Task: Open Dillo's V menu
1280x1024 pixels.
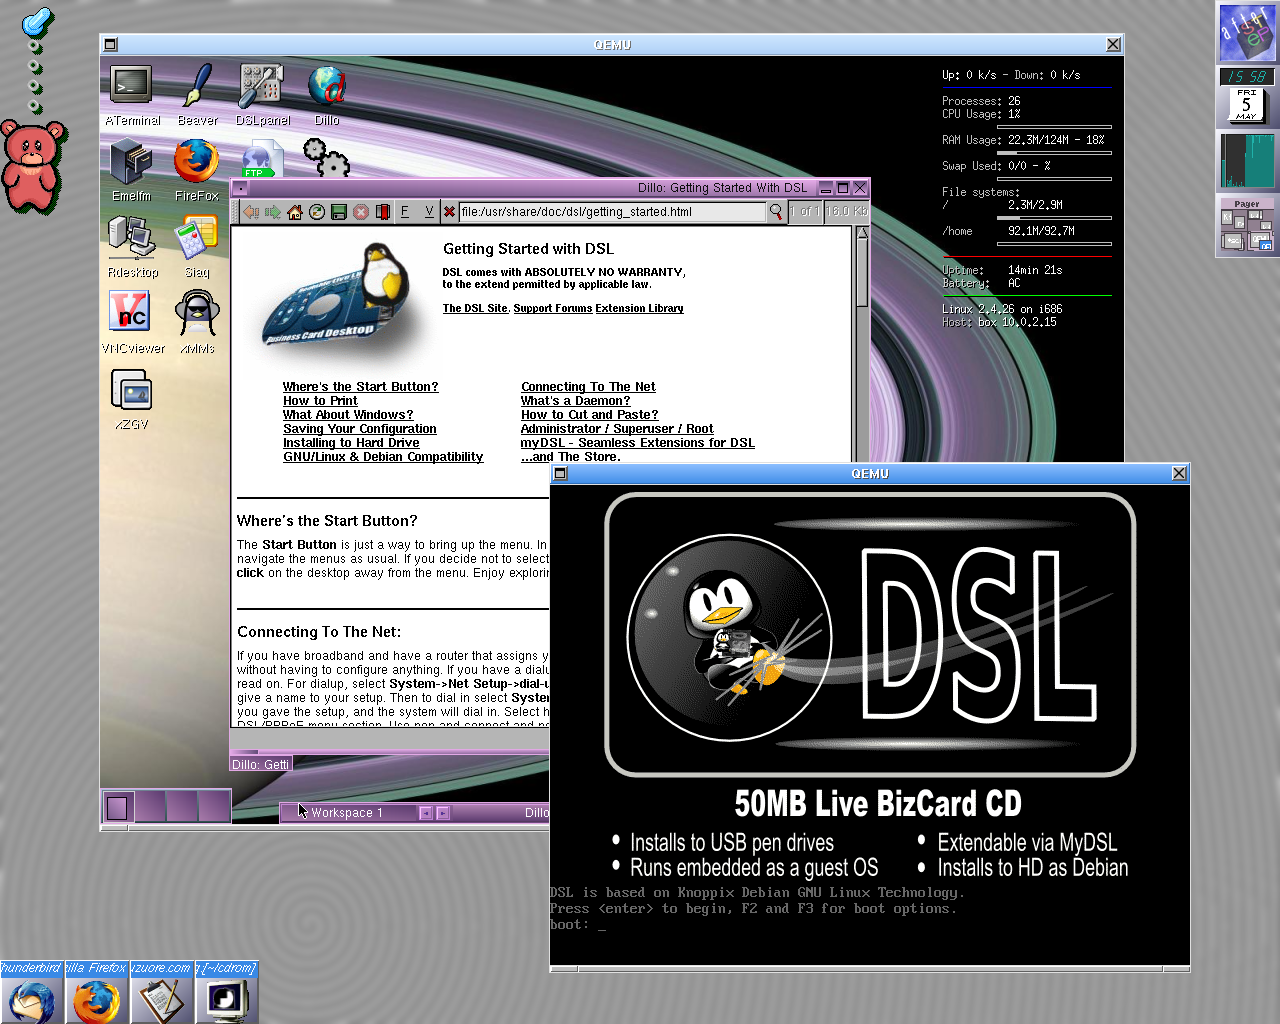Action: pyautogui.click(x=429, y=211)
